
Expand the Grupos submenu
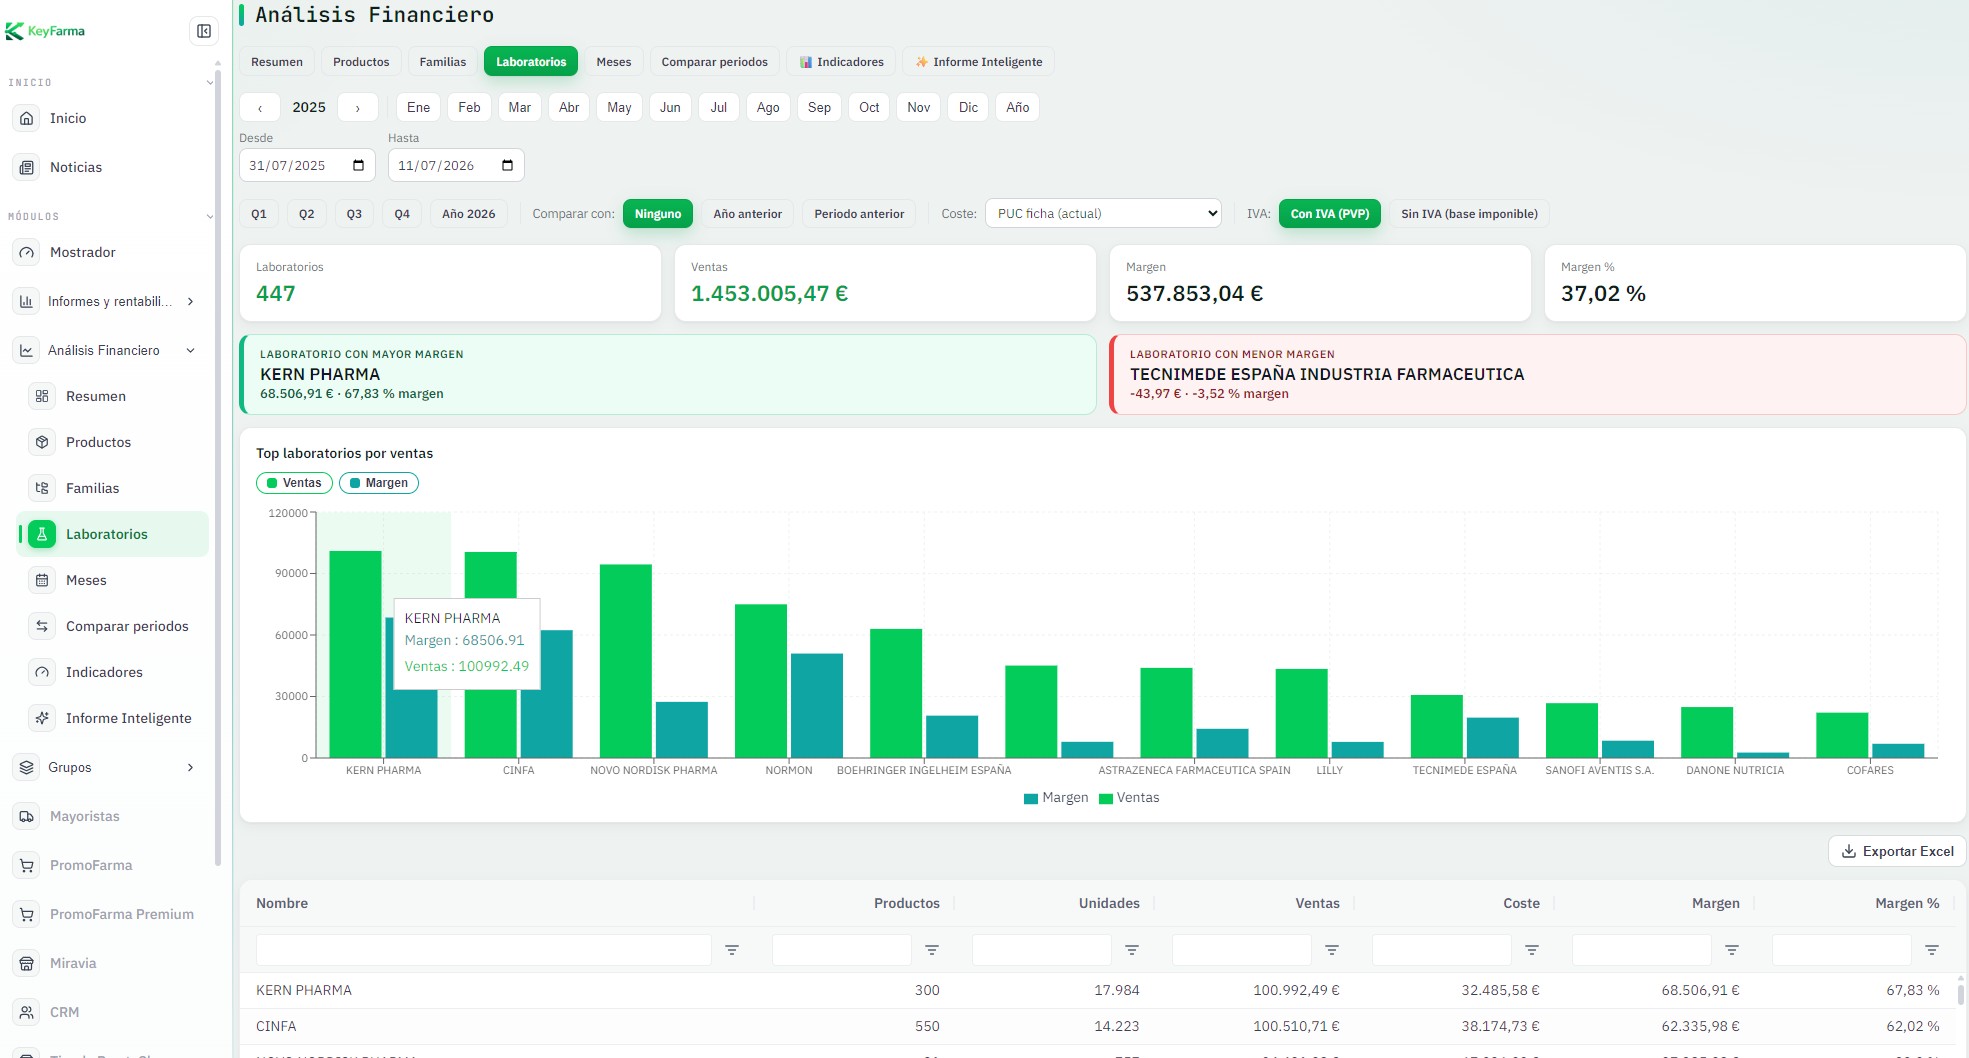[x=190, y=767]
